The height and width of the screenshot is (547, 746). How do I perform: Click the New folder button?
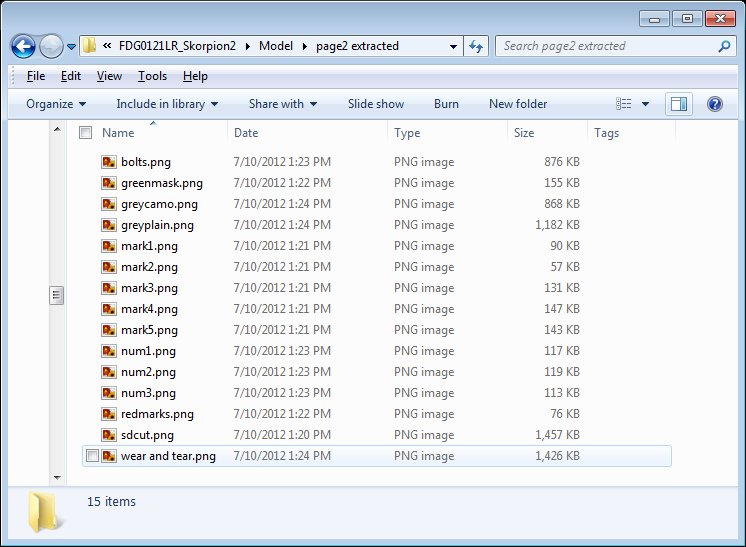tap(517, 104)
